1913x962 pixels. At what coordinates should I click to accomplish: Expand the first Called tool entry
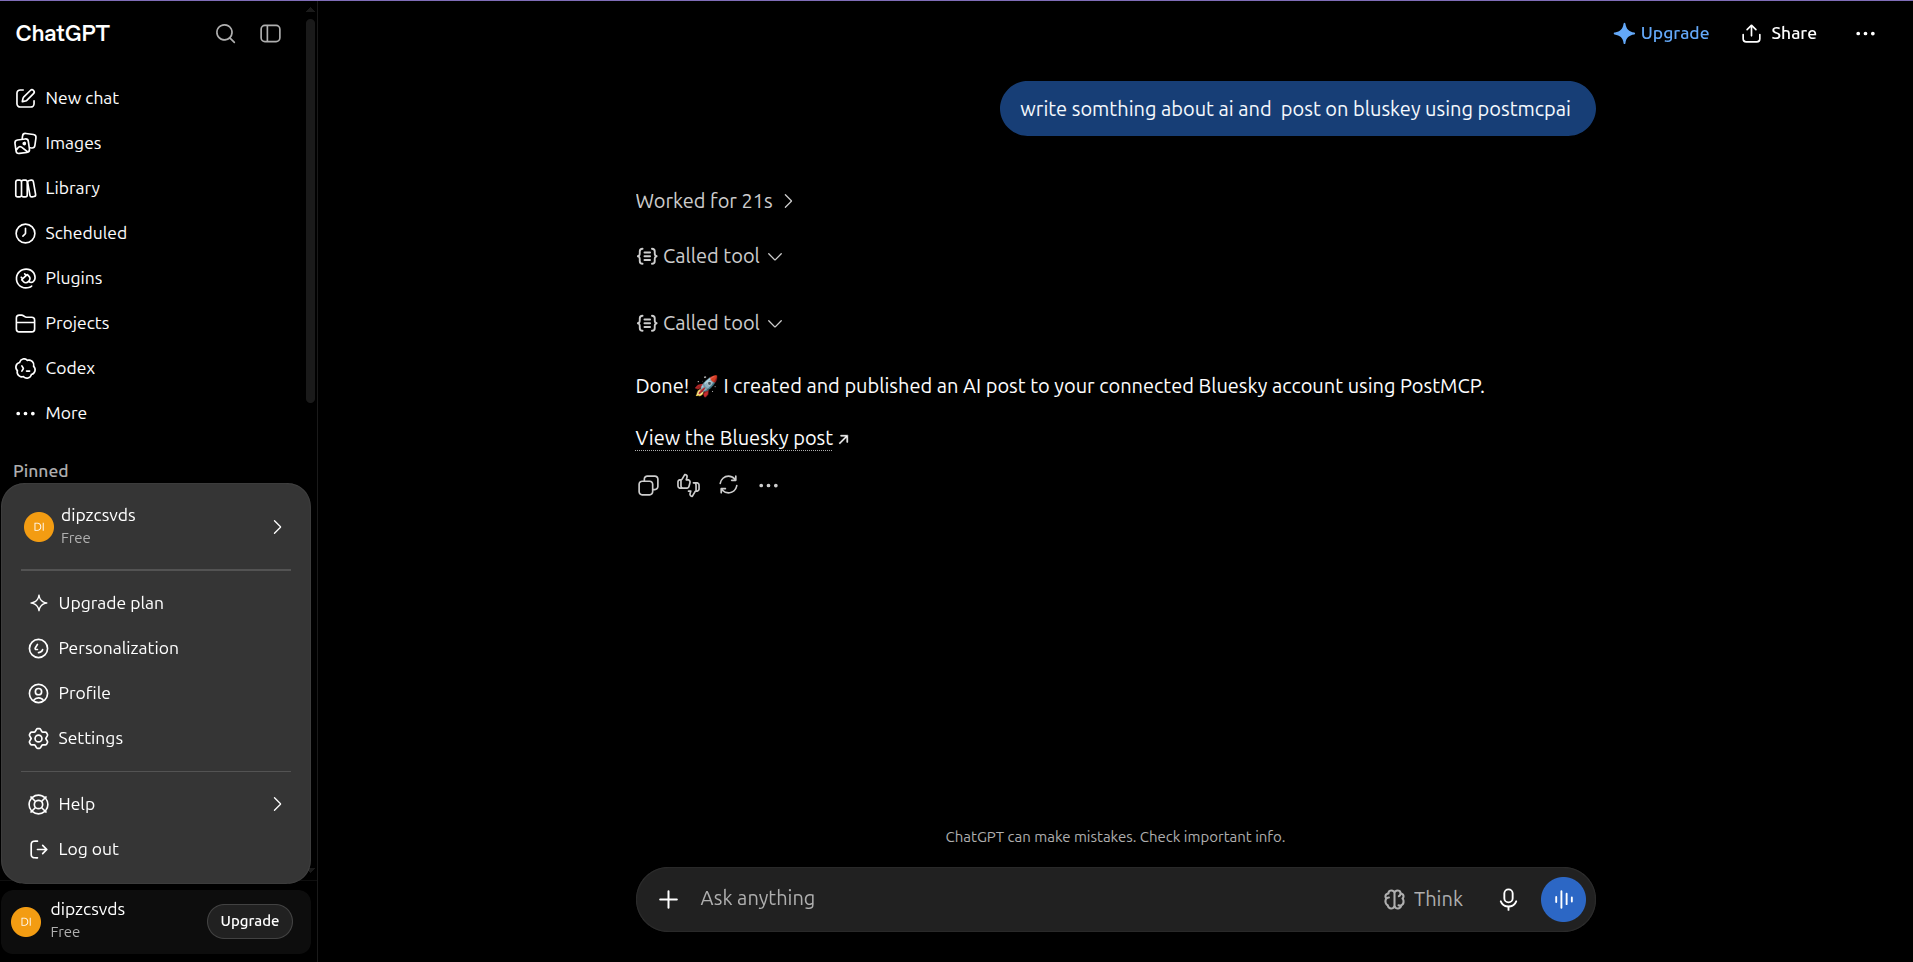click(x=709, y=256)
